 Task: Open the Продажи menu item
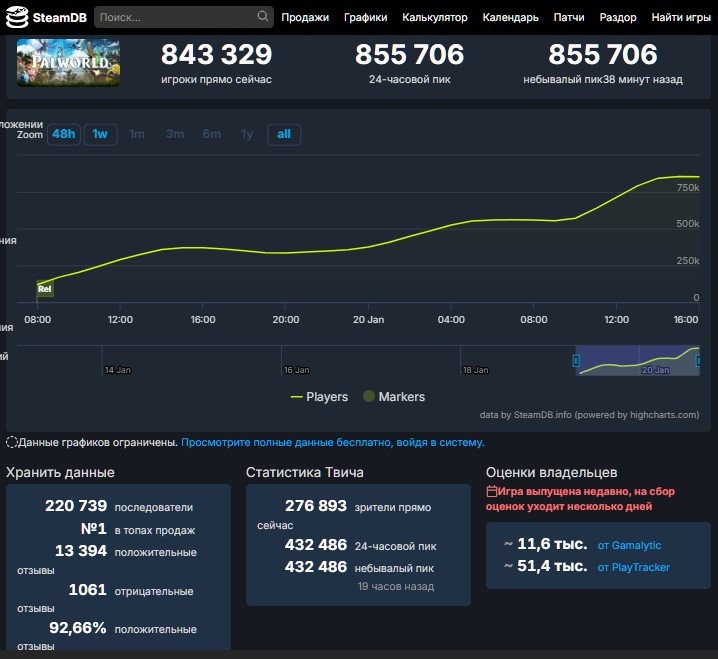[305, 17]
